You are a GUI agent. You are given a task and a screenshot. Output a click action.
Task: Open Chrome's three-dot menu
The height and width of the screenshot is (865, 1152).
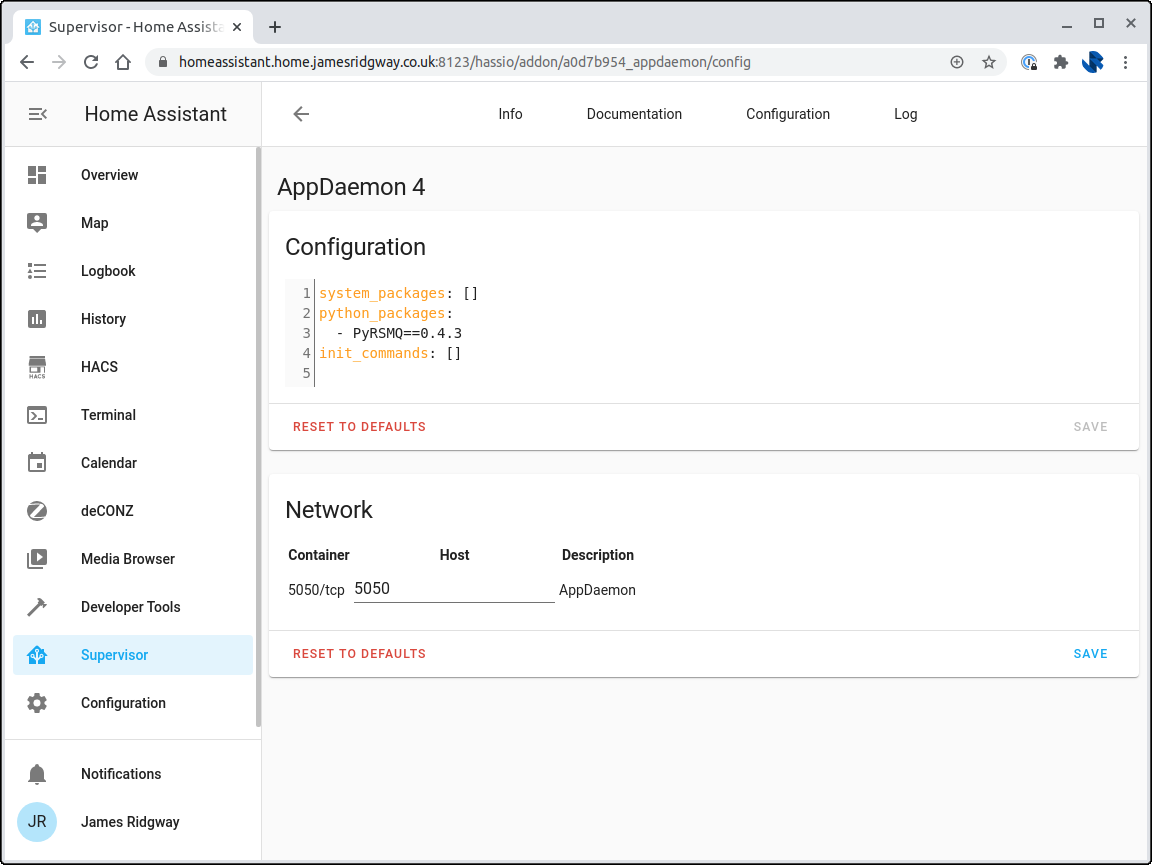coord(1126,62)
